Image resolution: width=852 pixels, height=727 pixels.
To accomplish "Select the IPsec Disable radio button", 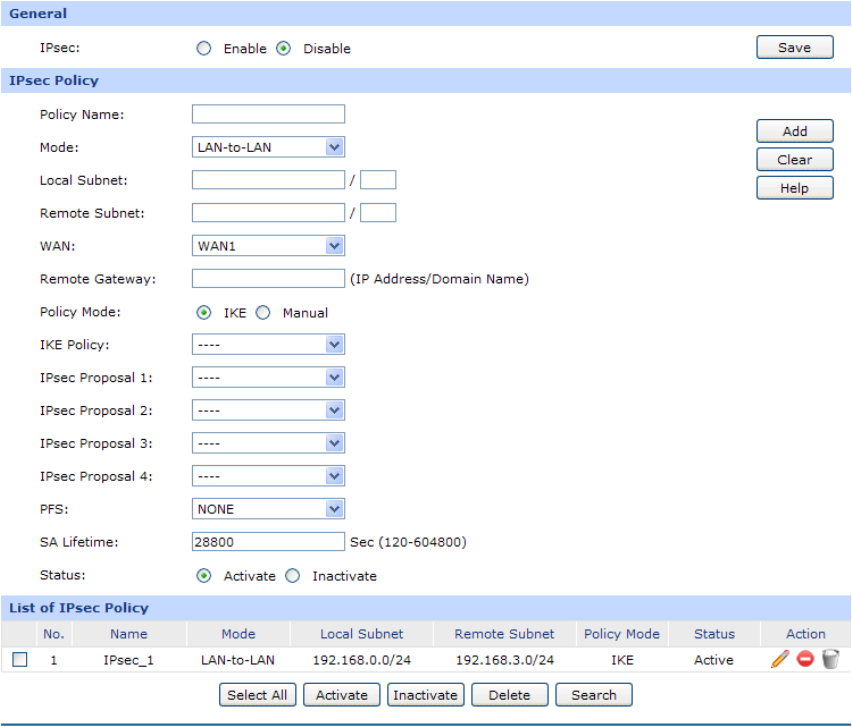I will [x=283, y=48].
